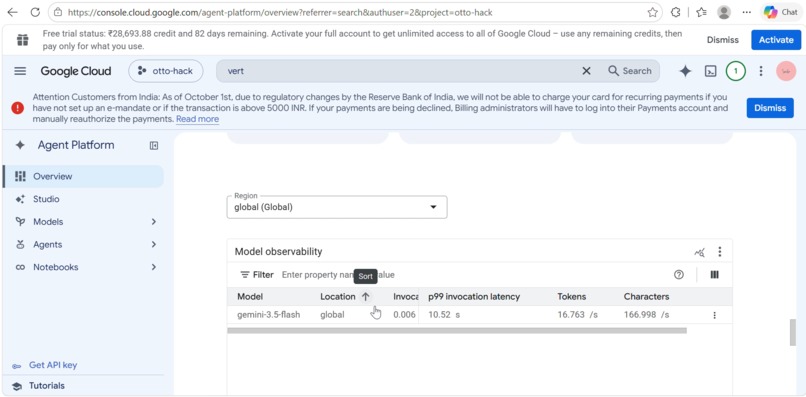Open the otto-hack project picker
The image size is (806, 397).
tap(166, 71)
